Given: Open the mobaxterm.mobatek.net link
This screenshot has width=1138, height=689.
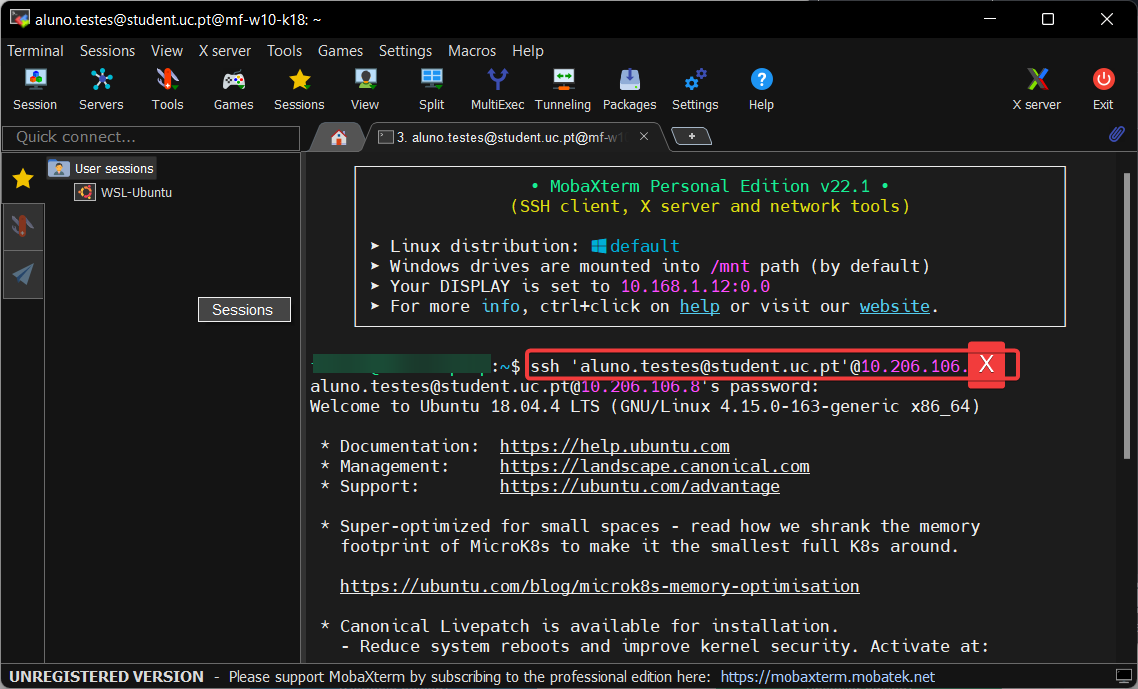Looking at the screenshot, I should click(827, 677).
